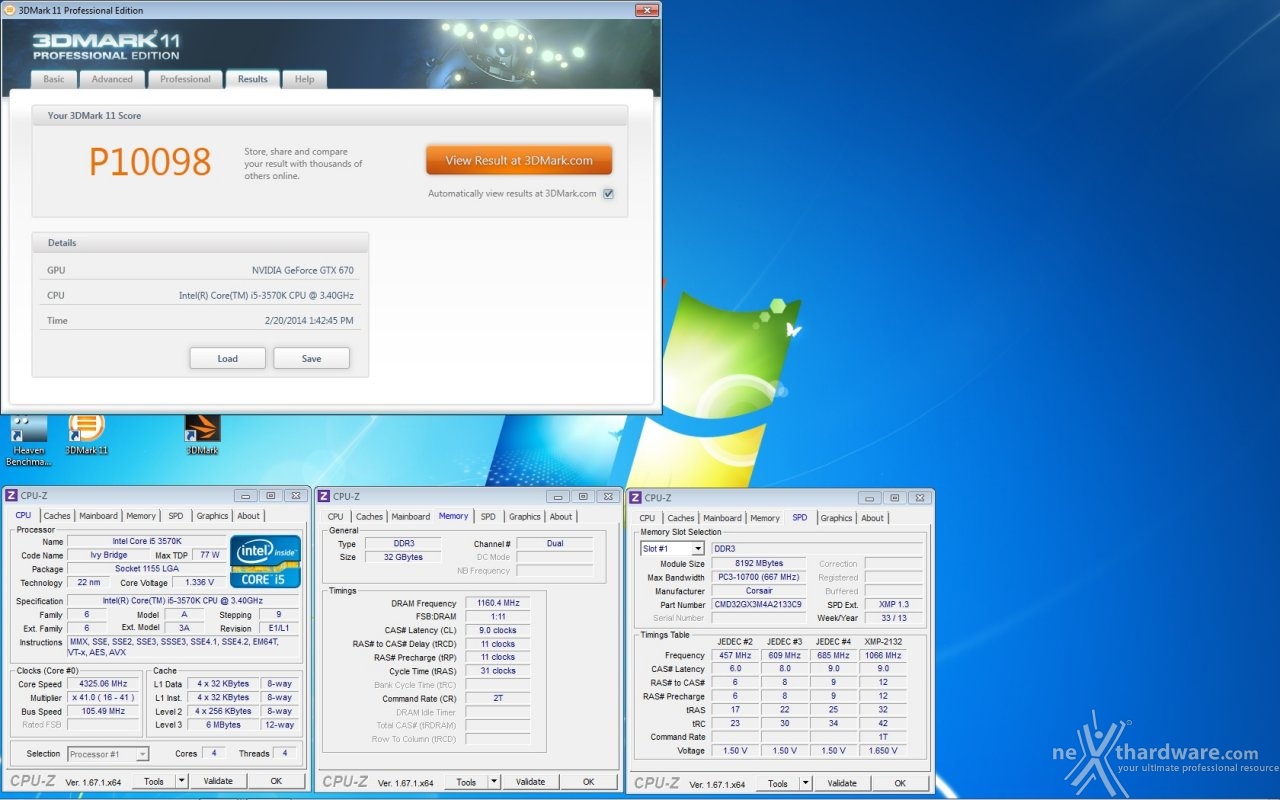
Task: Click the Z title icon of the CPU-Z Memory window
Action: (325, 496)
